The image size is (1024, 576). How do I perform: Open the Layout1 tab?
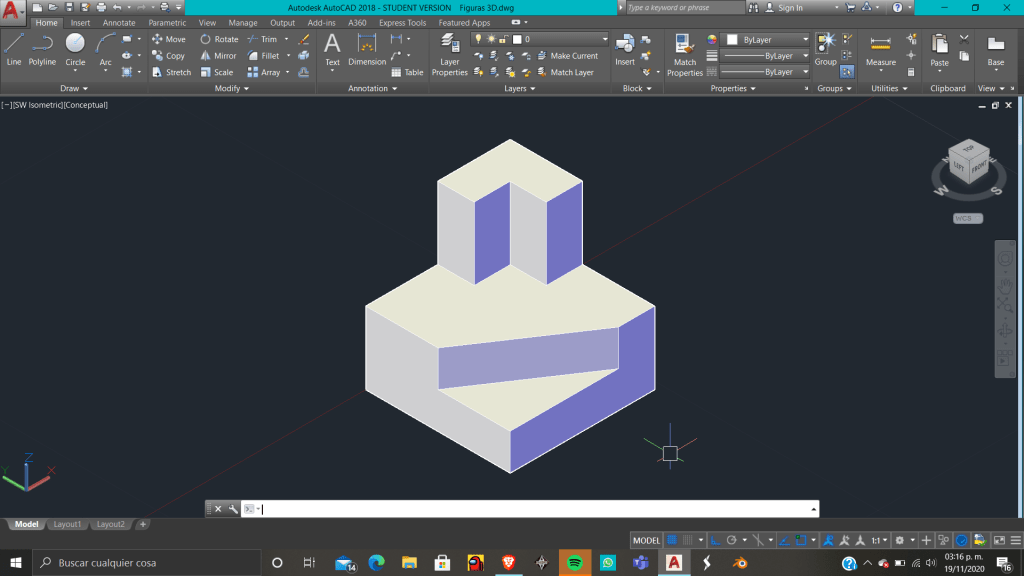[67, 524]
